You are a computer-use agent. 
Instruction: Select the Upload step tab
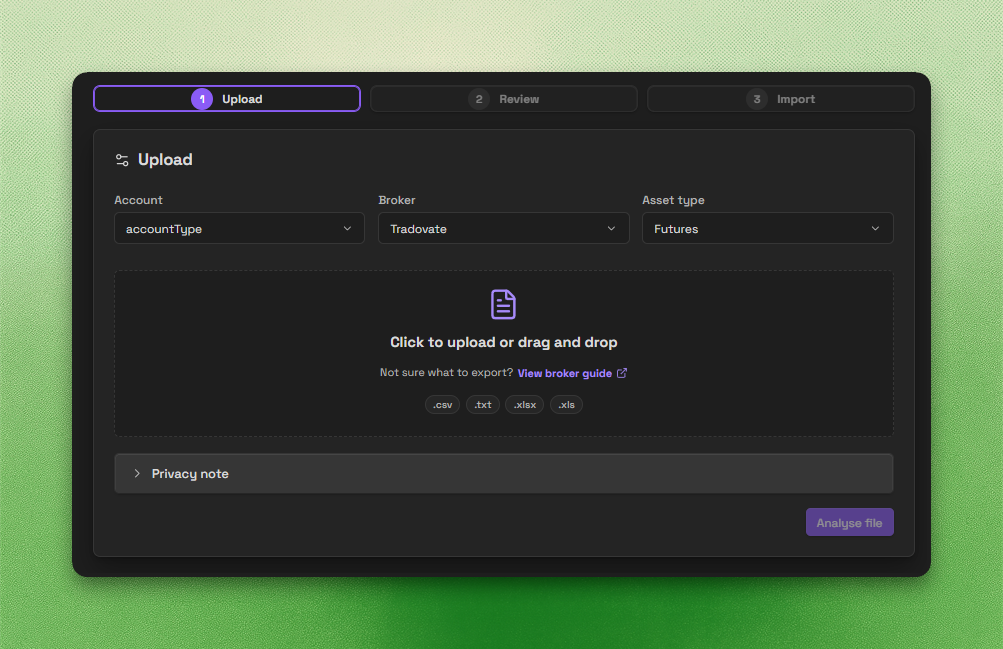tap(227, 99)
